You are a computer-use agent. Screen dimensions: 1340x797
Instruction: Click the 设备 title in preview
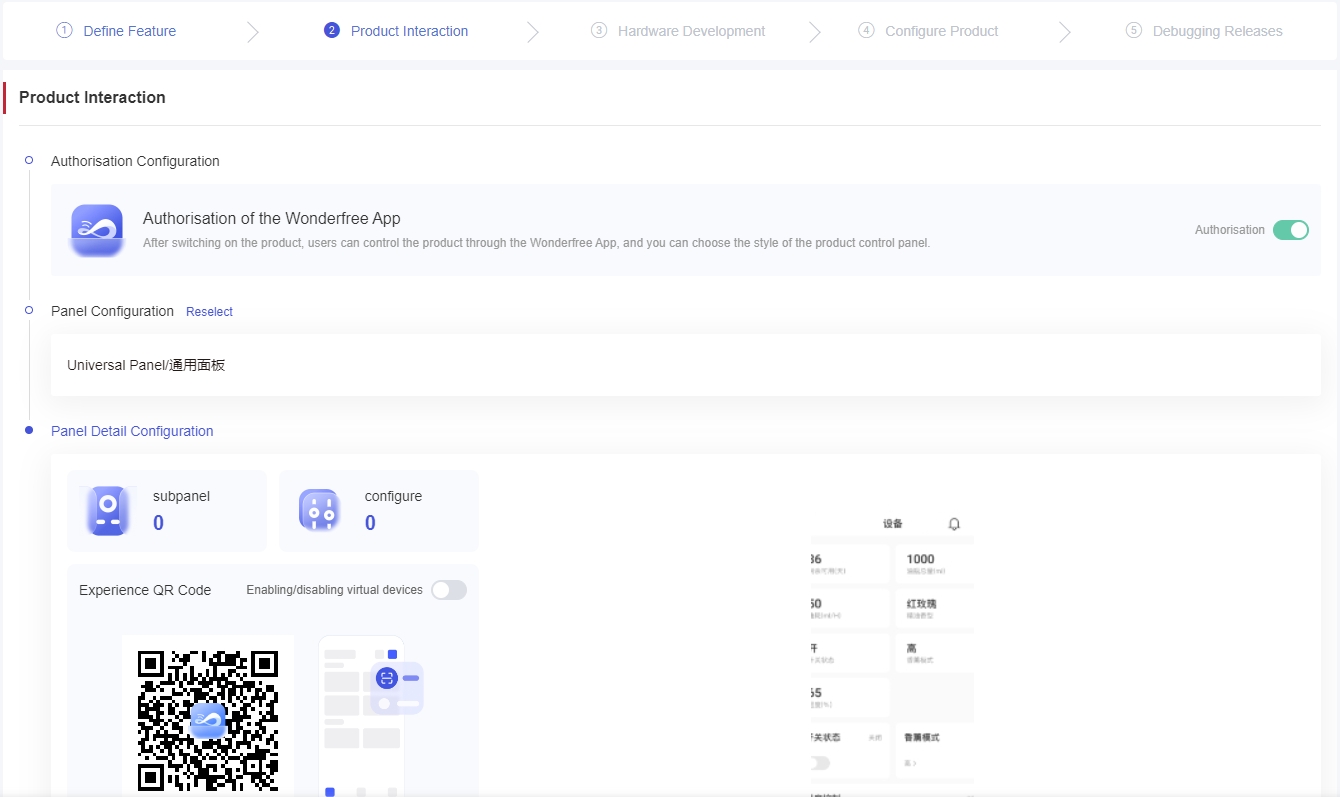pyautogui.click(x=893, y=524)
